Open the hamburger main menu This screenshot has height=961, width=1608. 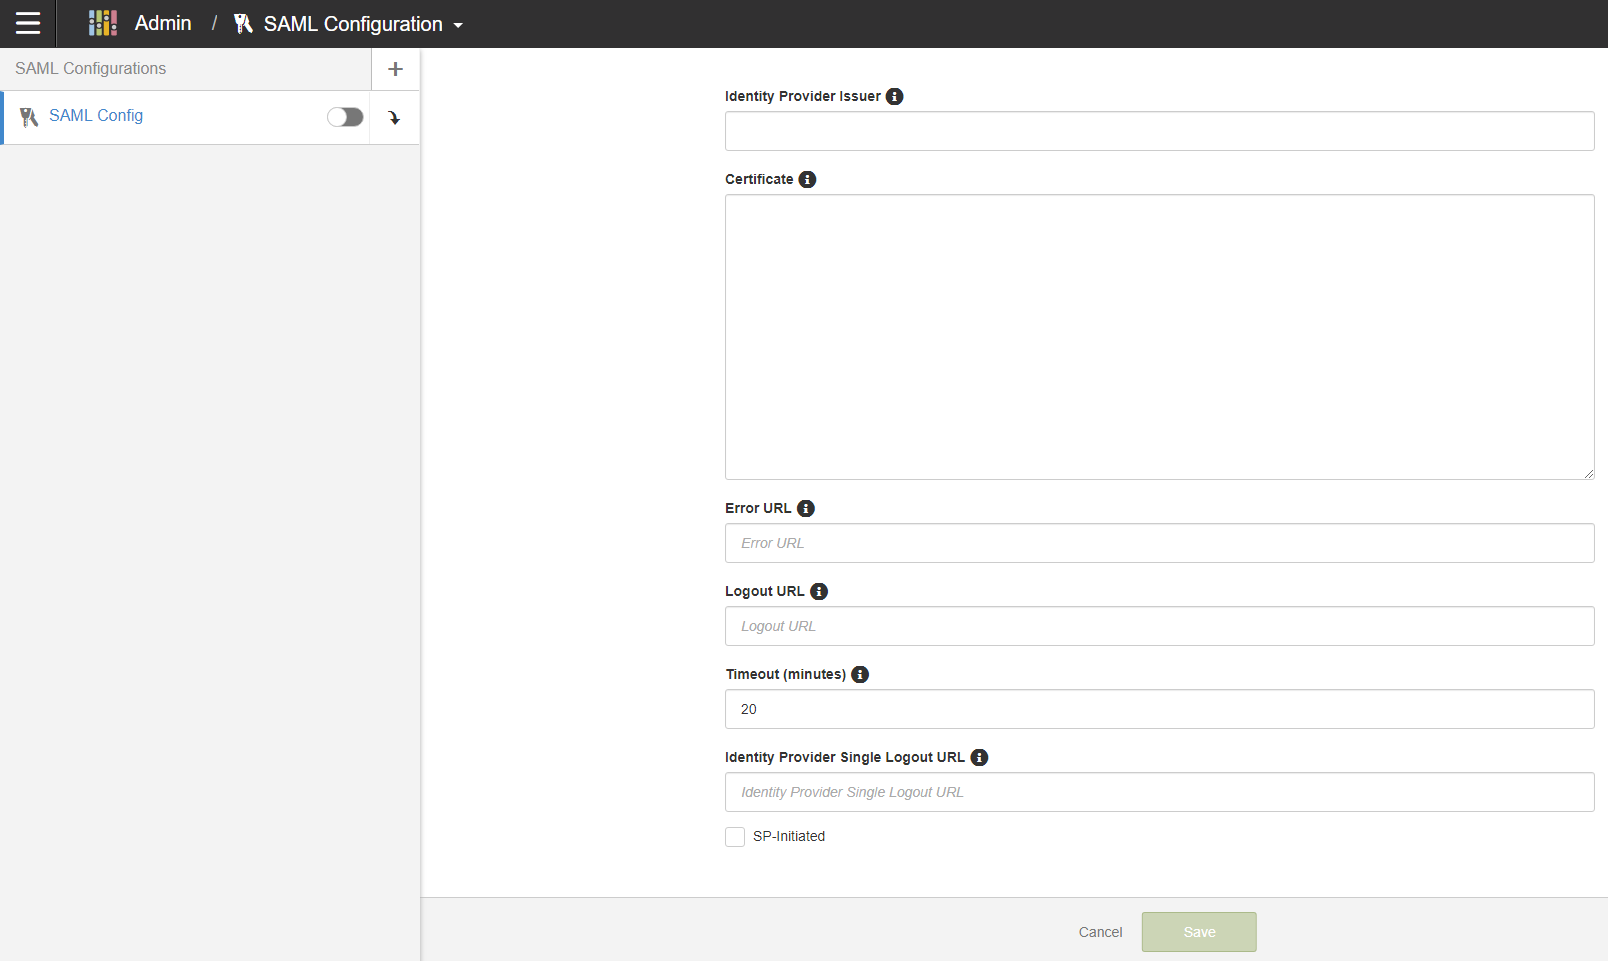pyautogui.click(x=28, y=23)
